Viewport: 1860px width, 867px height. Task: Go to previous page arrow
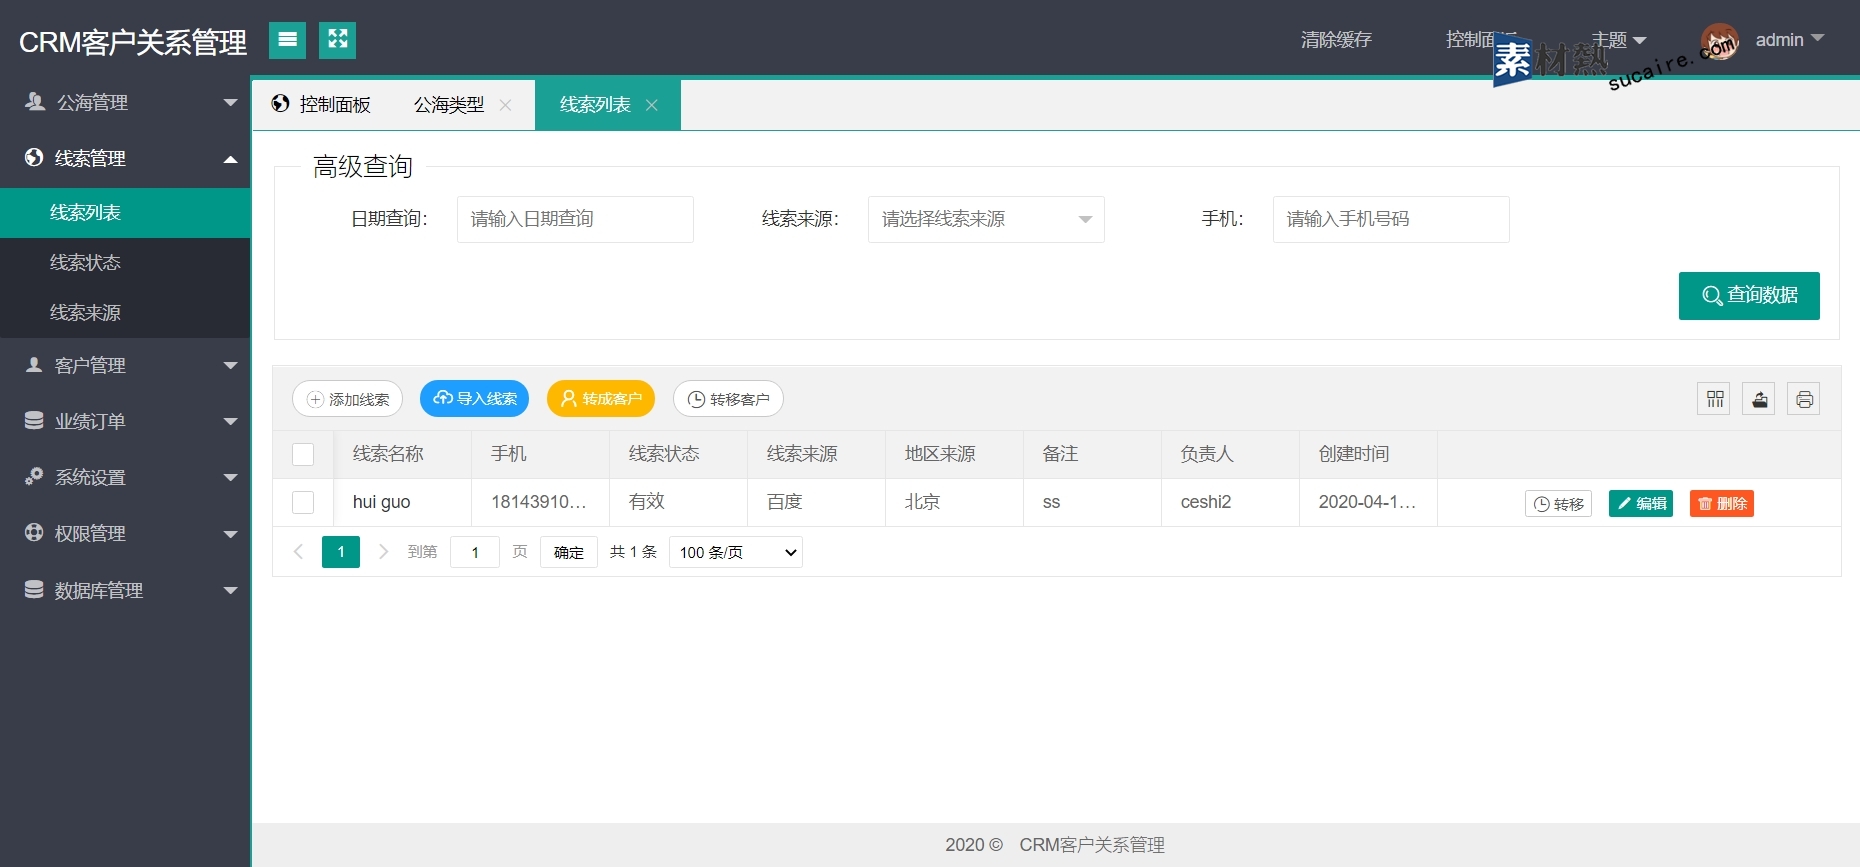coord(298,552)
